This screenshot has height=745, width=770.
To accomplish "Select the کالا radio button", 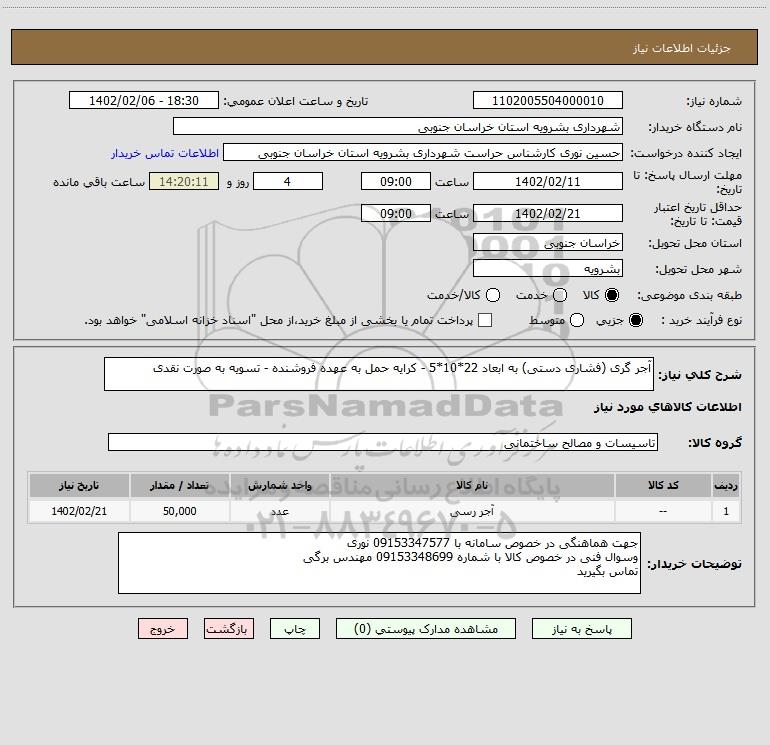I will 612,295.
